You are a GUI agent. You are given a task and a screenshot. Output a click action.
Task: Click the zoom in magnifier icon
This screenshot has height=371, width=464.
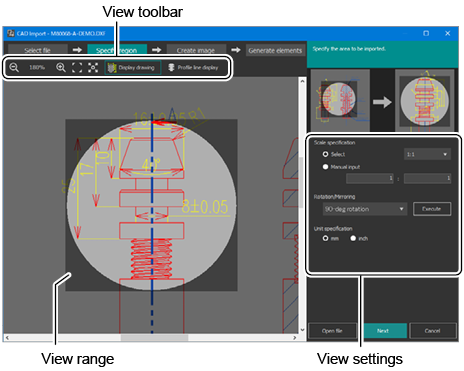click(61, 67)
